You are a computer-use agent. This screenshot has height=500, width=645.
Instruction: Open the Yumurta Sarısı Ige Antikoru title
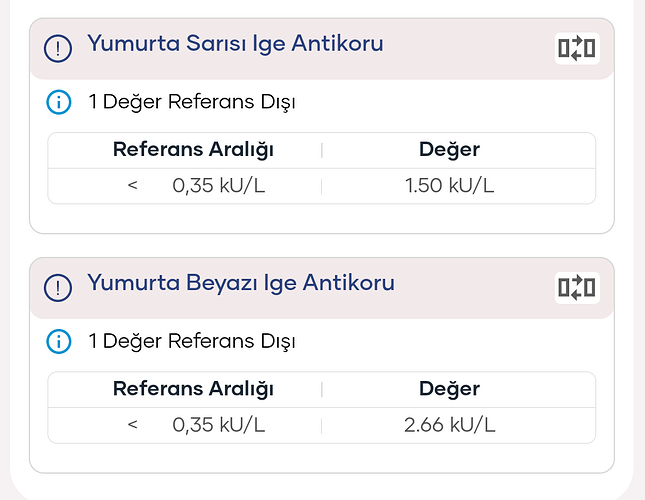pyautogui.click(x=235, y=44)
